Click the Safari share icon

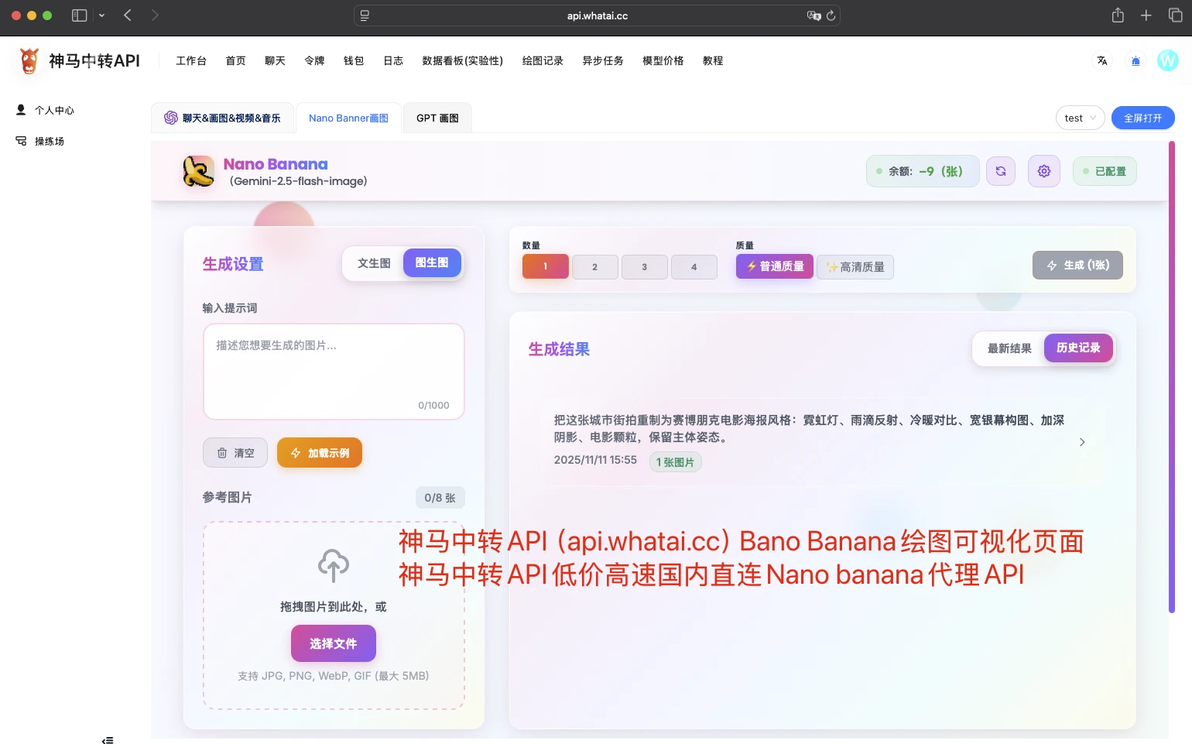click(1118, 15)
